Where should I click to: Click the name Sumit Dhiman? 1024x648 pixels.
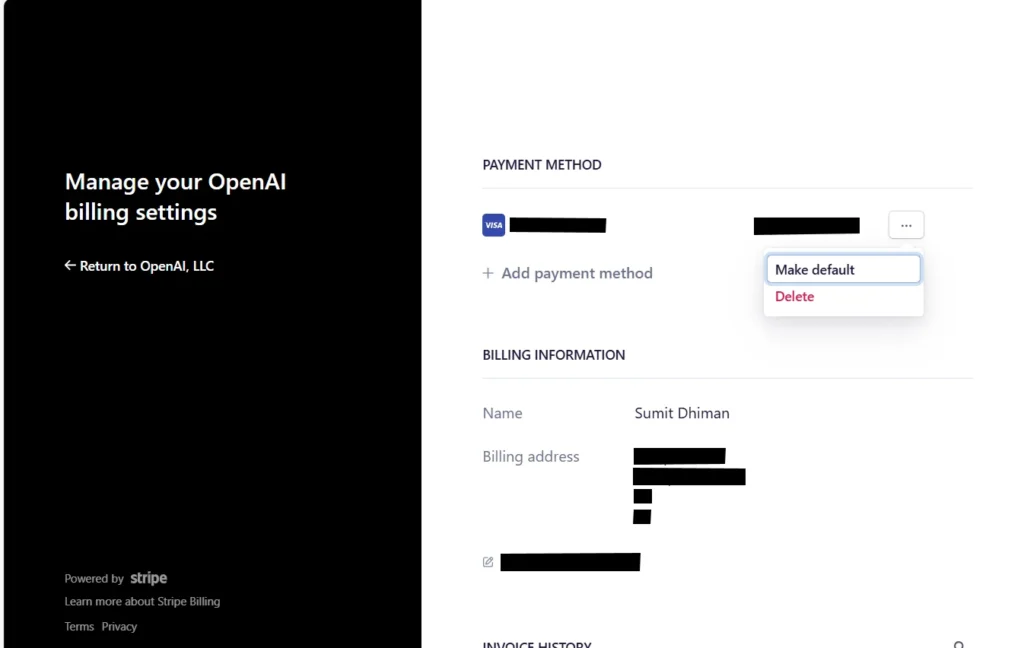pos(682,413)
